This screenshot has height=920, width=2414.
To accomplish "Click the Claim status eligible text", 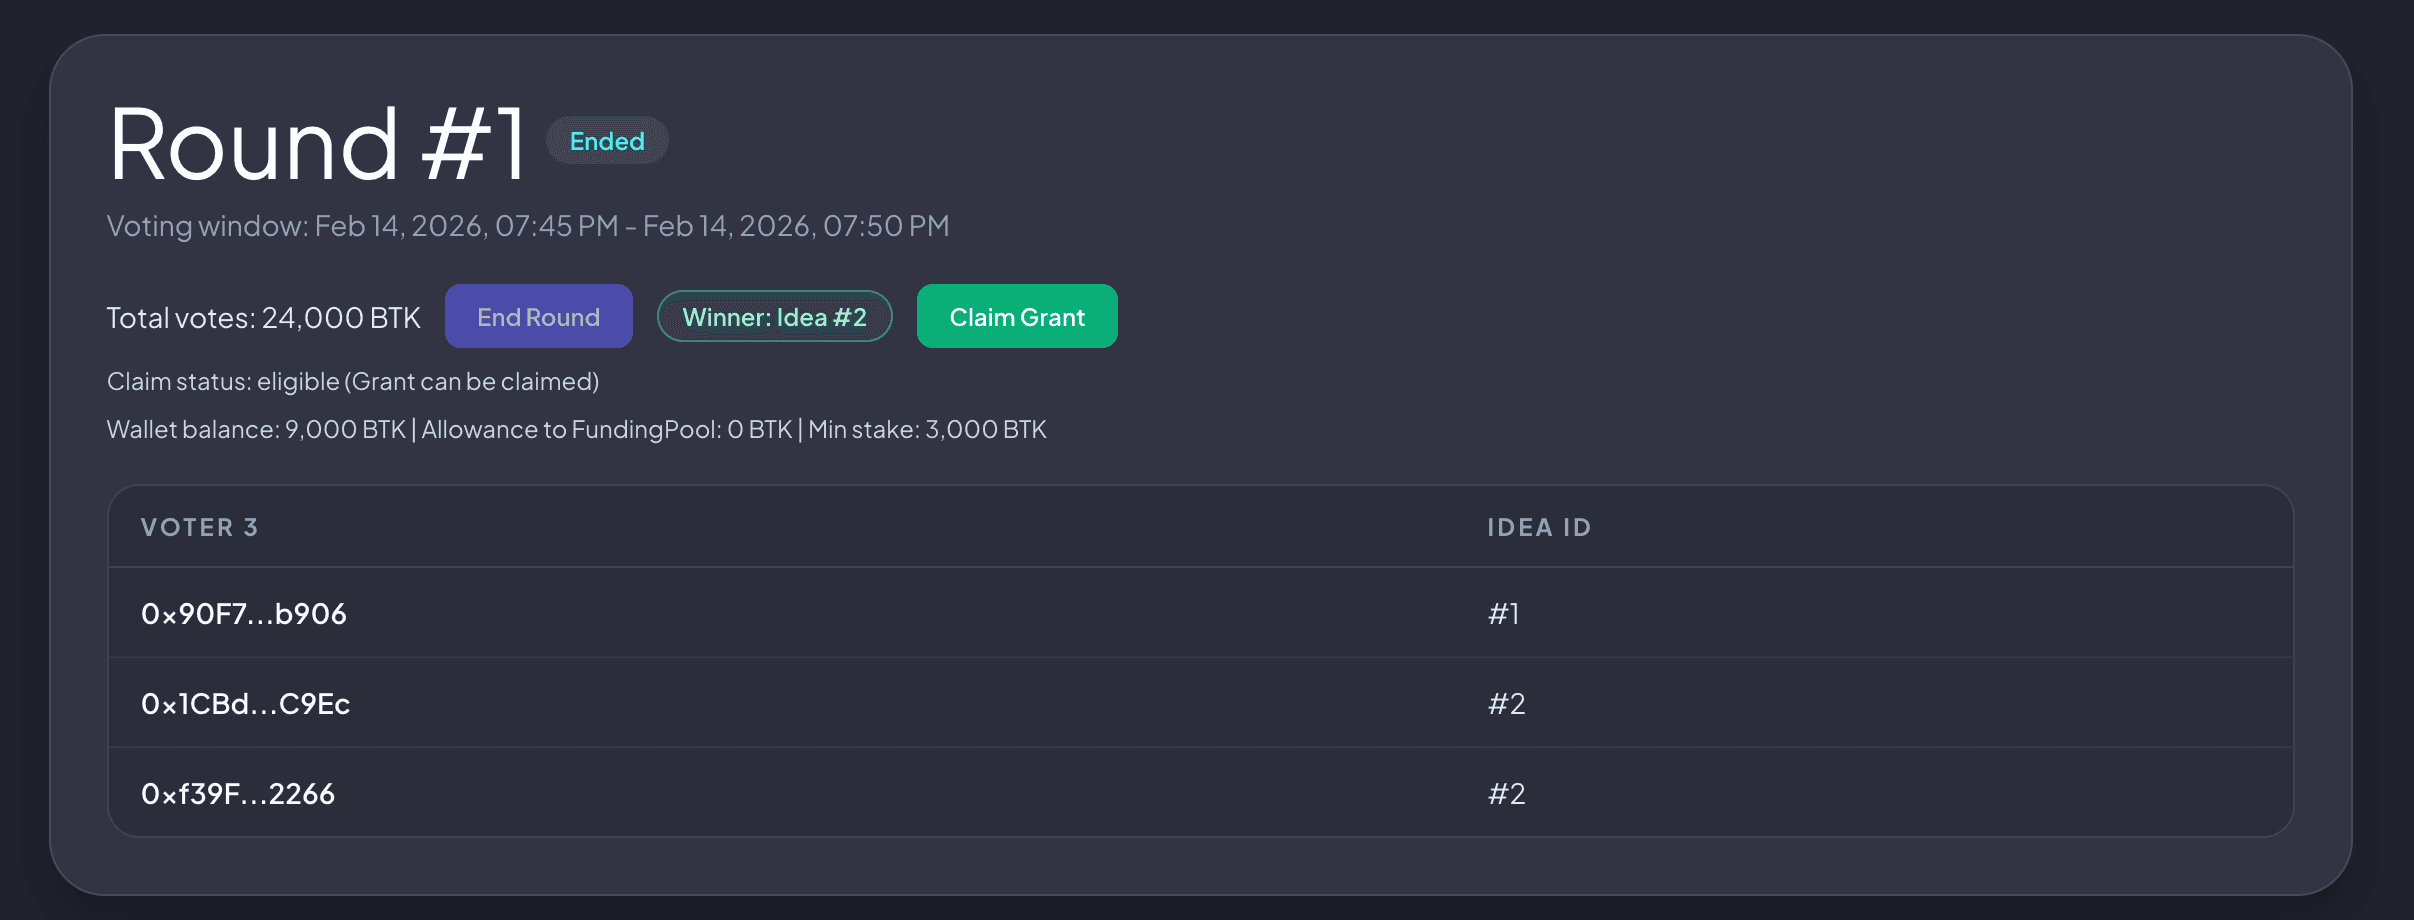I will pos(352,381).
